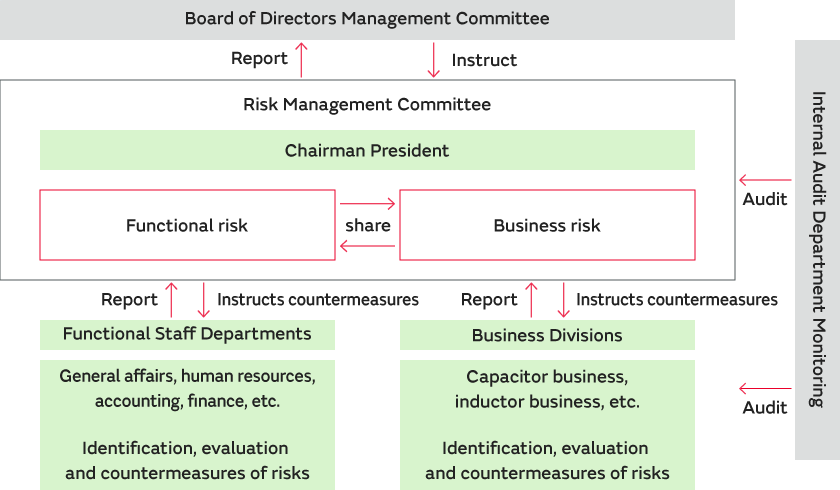Click the Chairman President green bar
This screenshot has width=840, height=490.
tap(367, 151)
